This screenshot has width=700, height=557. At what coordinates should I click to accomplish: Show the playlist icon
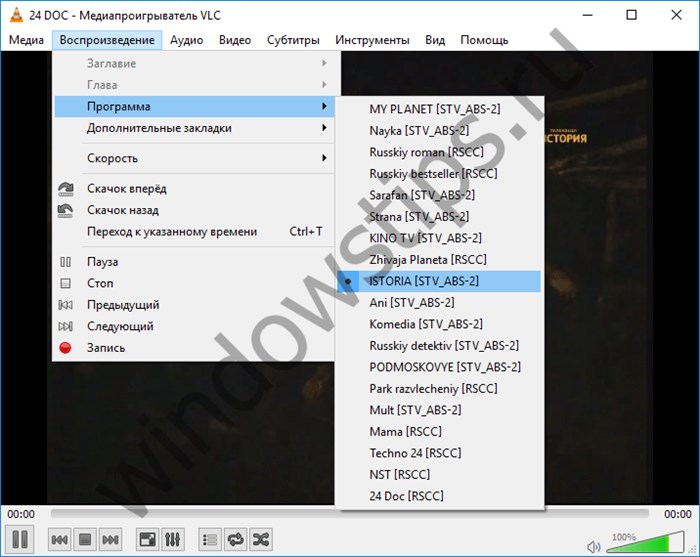[209, 540]
